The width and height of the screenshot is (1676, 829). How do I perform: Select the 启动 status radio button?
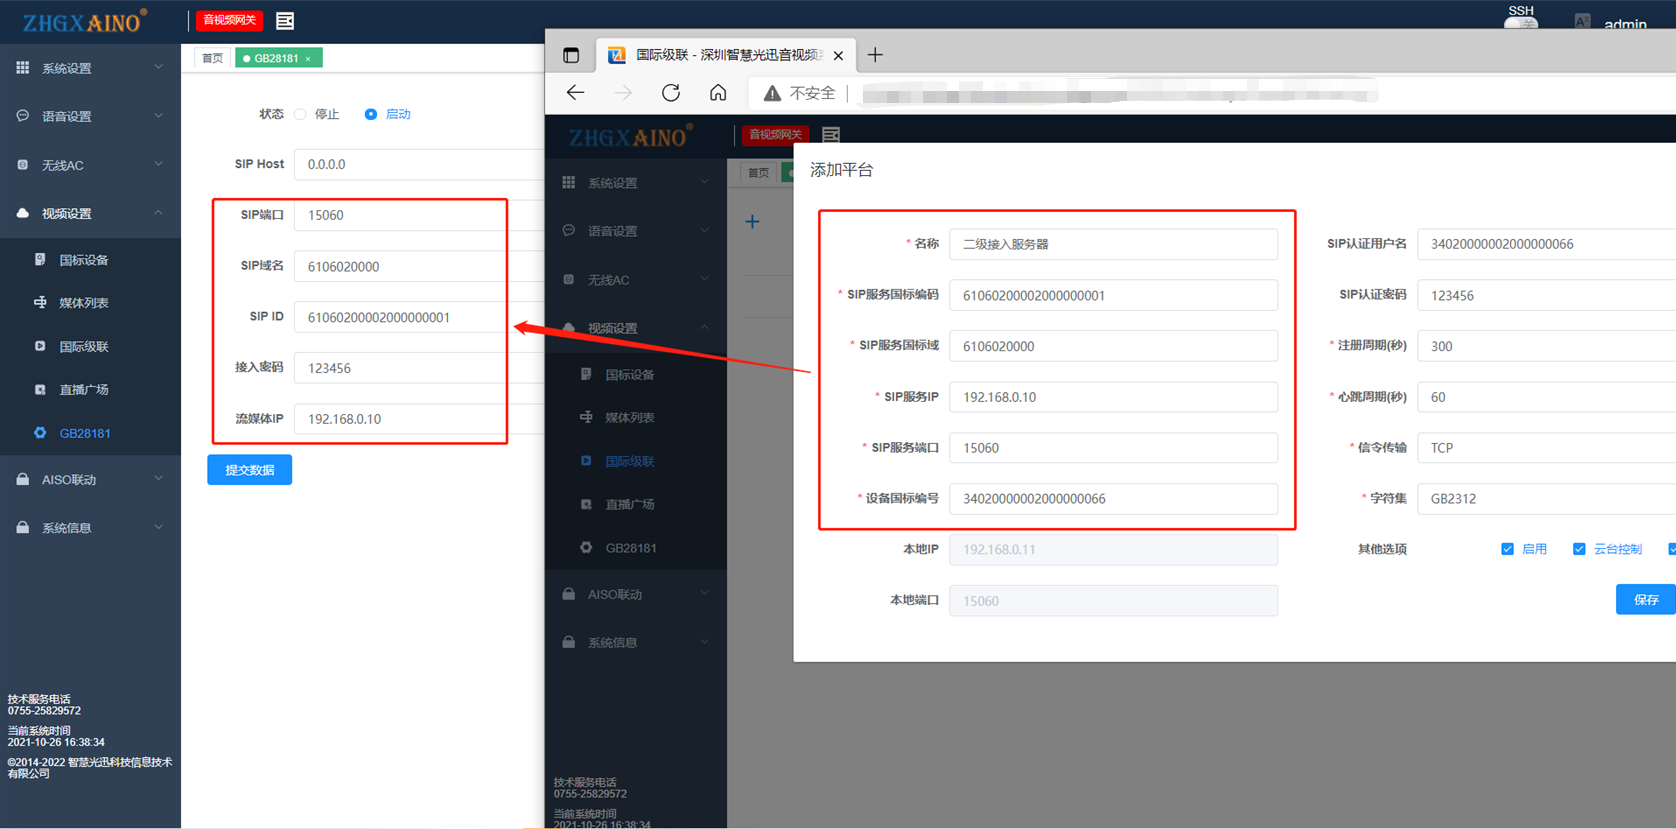tap(371, 115)
